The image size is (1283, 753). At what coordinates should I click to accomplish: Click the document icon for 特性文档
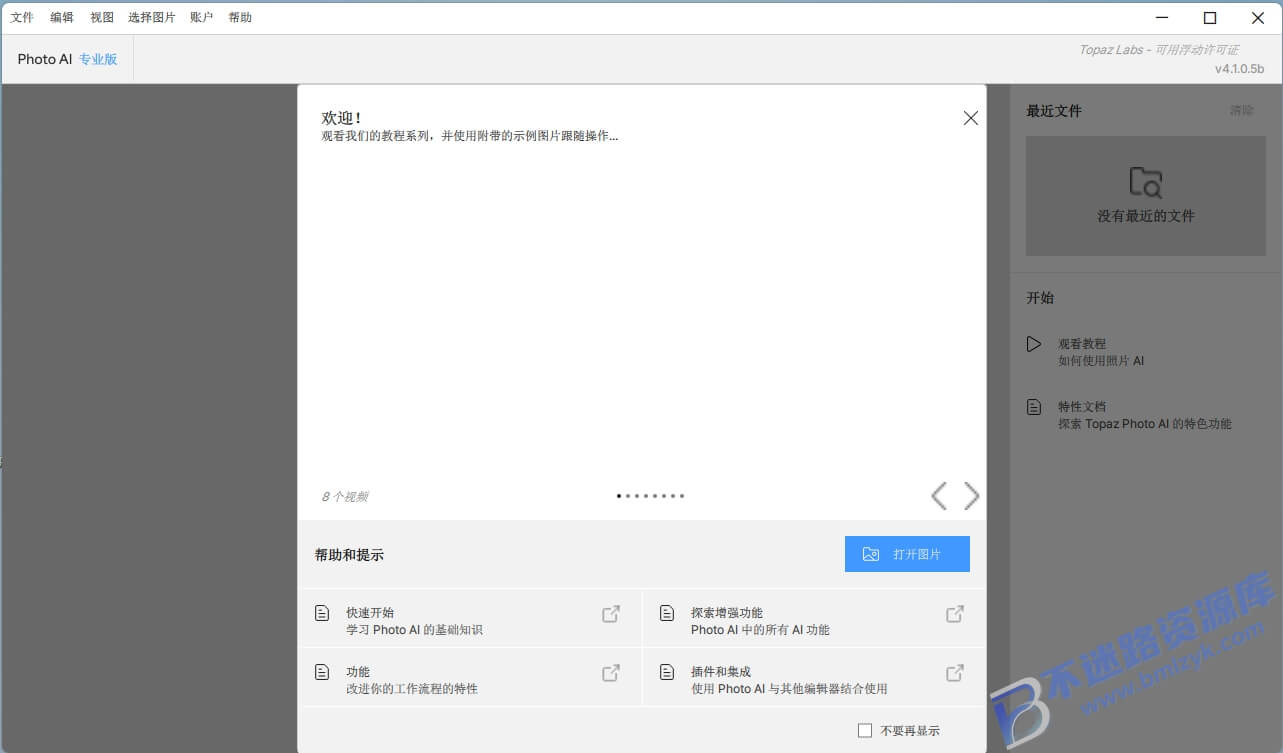[1034, 407]
